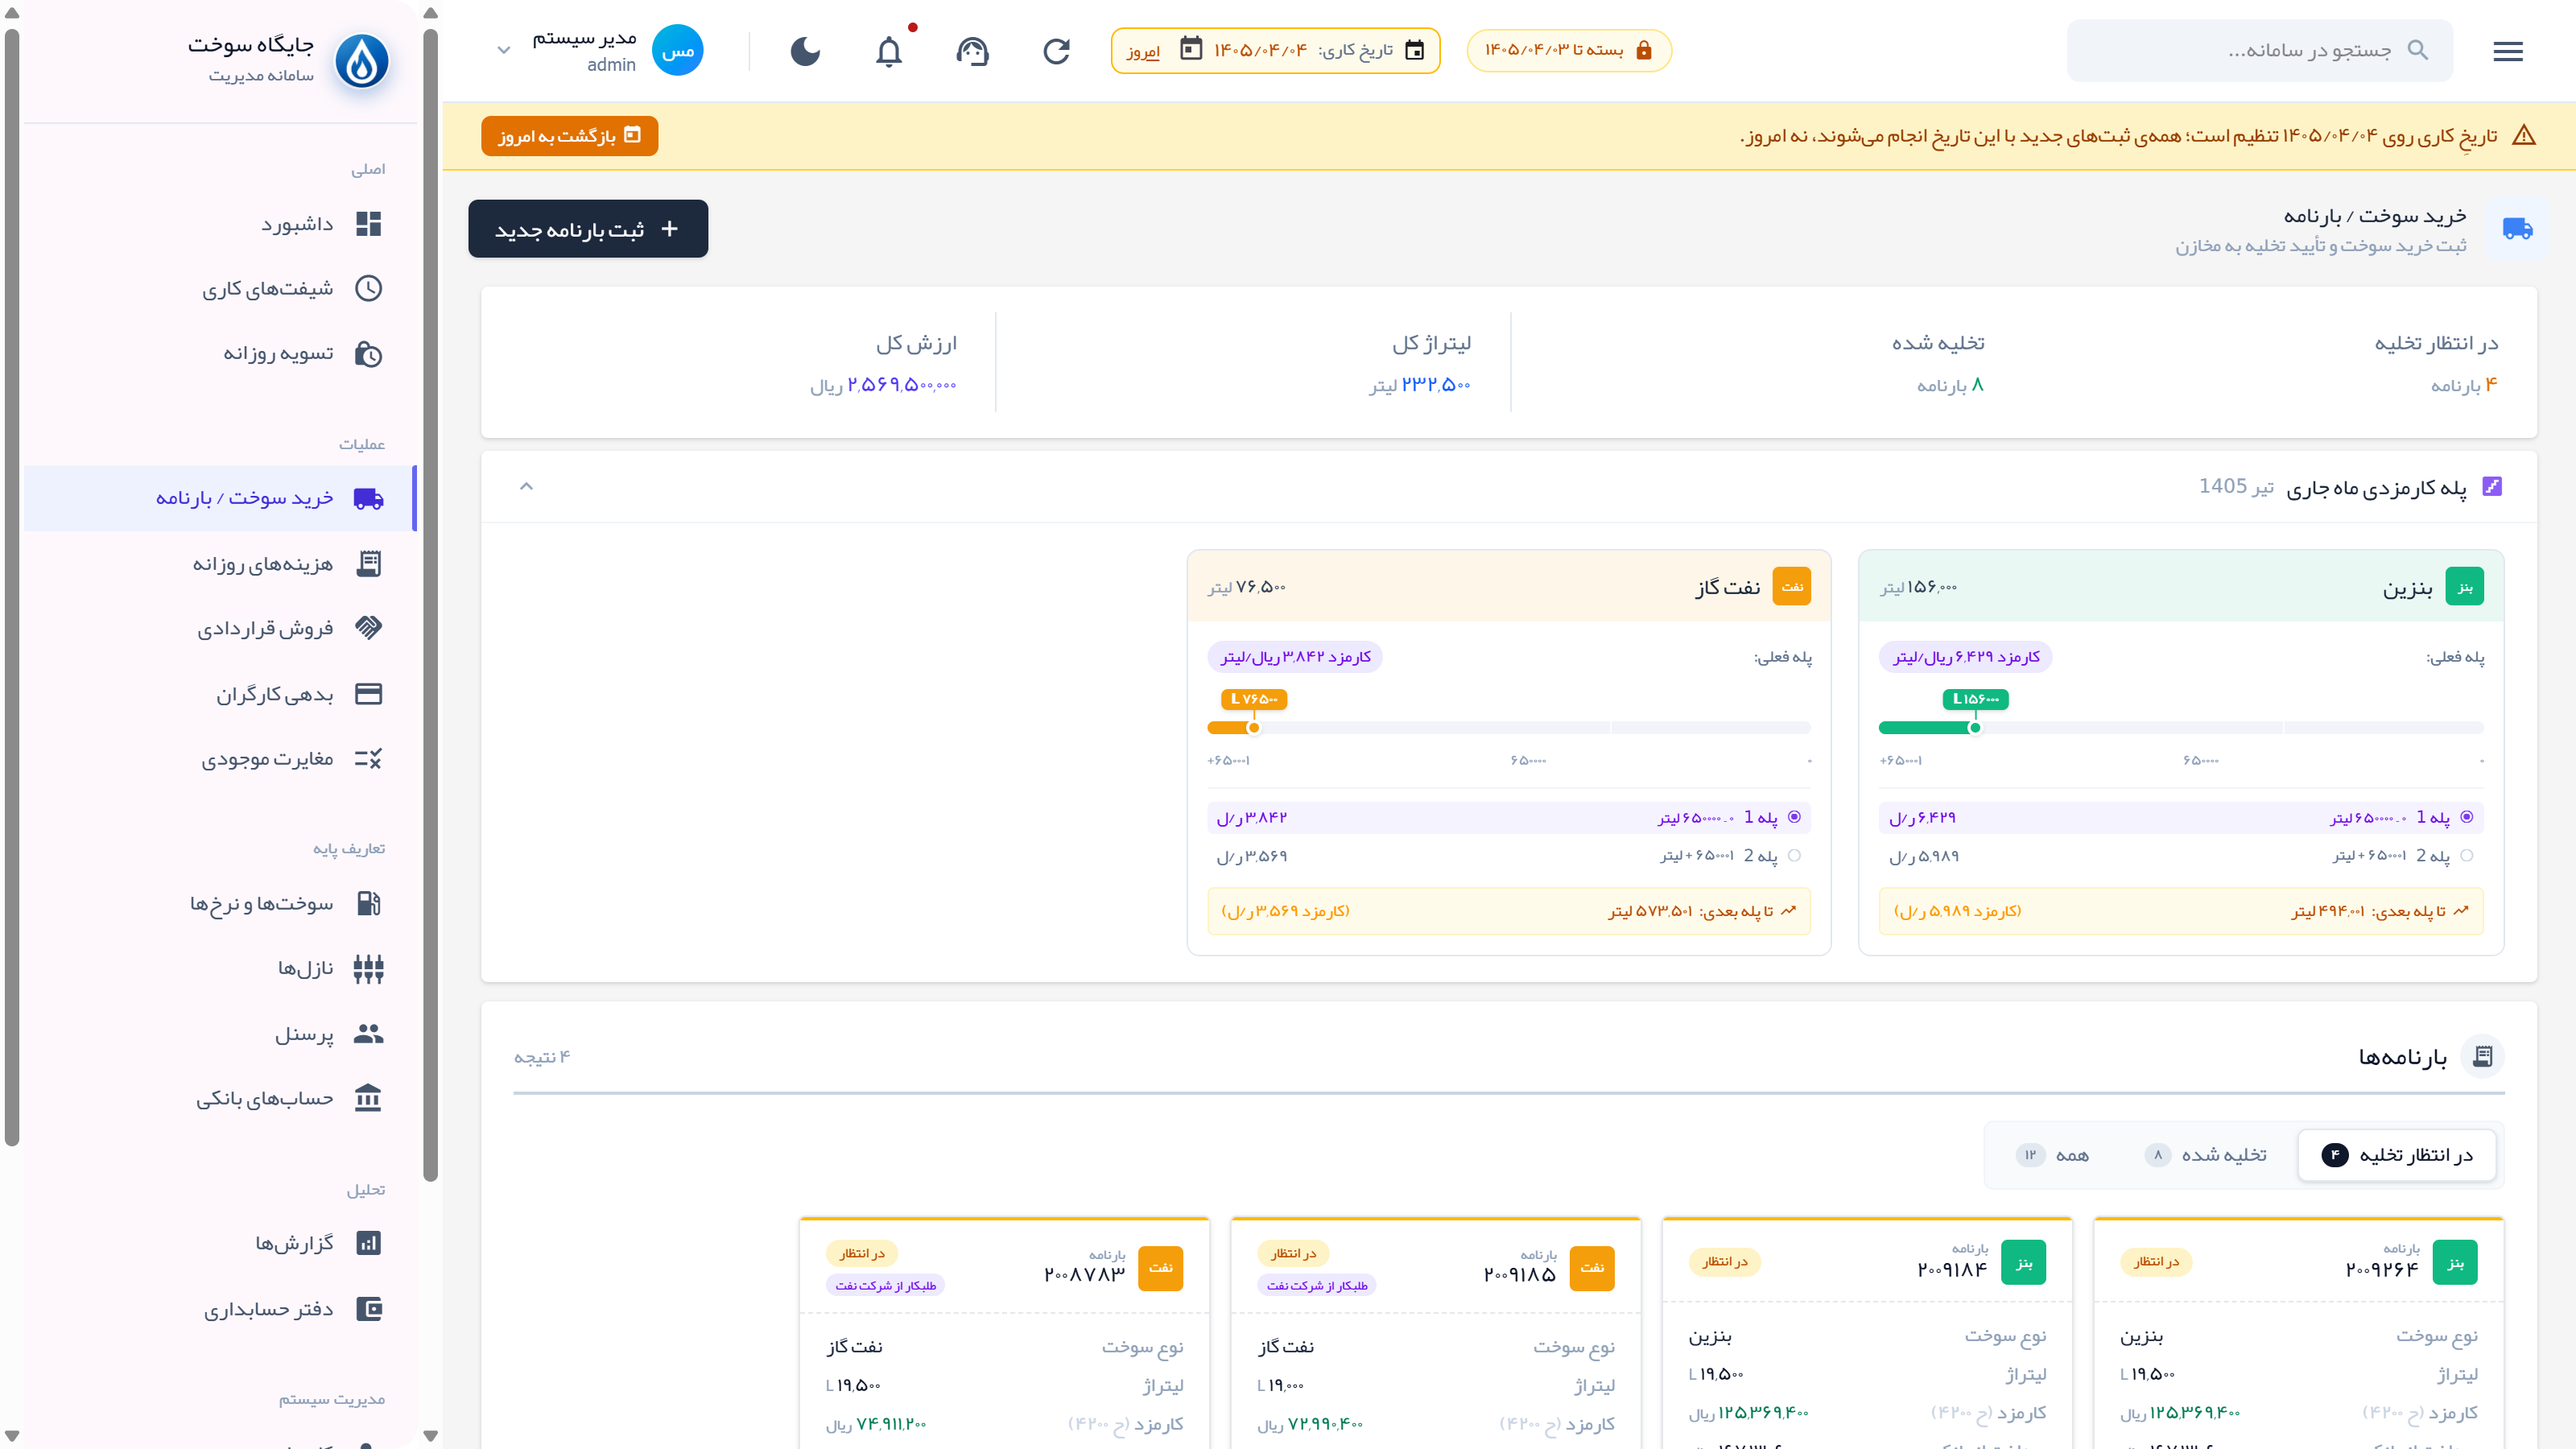
Task: Click the warning triangle icon in the banner
Action: click(2523, 136)
